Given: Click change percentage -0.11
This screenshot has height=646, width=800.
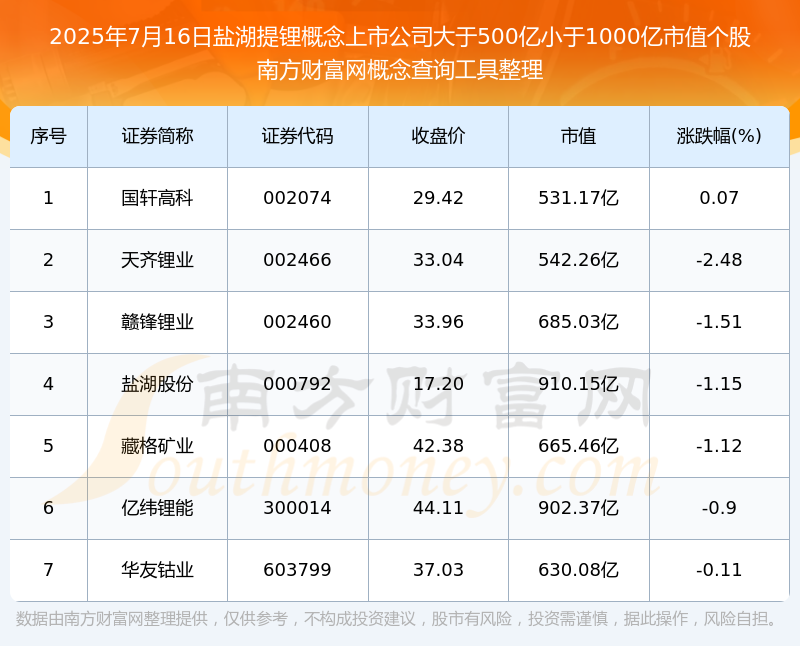Looking at the screenshot, I should pyautogui.click(x=719, y=569).
